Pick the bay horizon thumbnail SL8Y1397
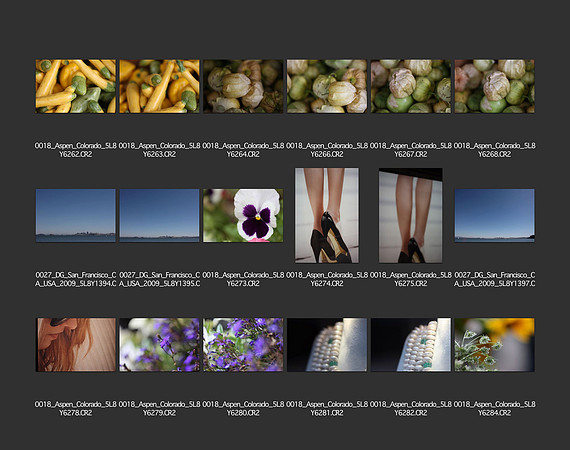Screen dimensions: 570x450 pyautogui.click(x=494, y=216)
